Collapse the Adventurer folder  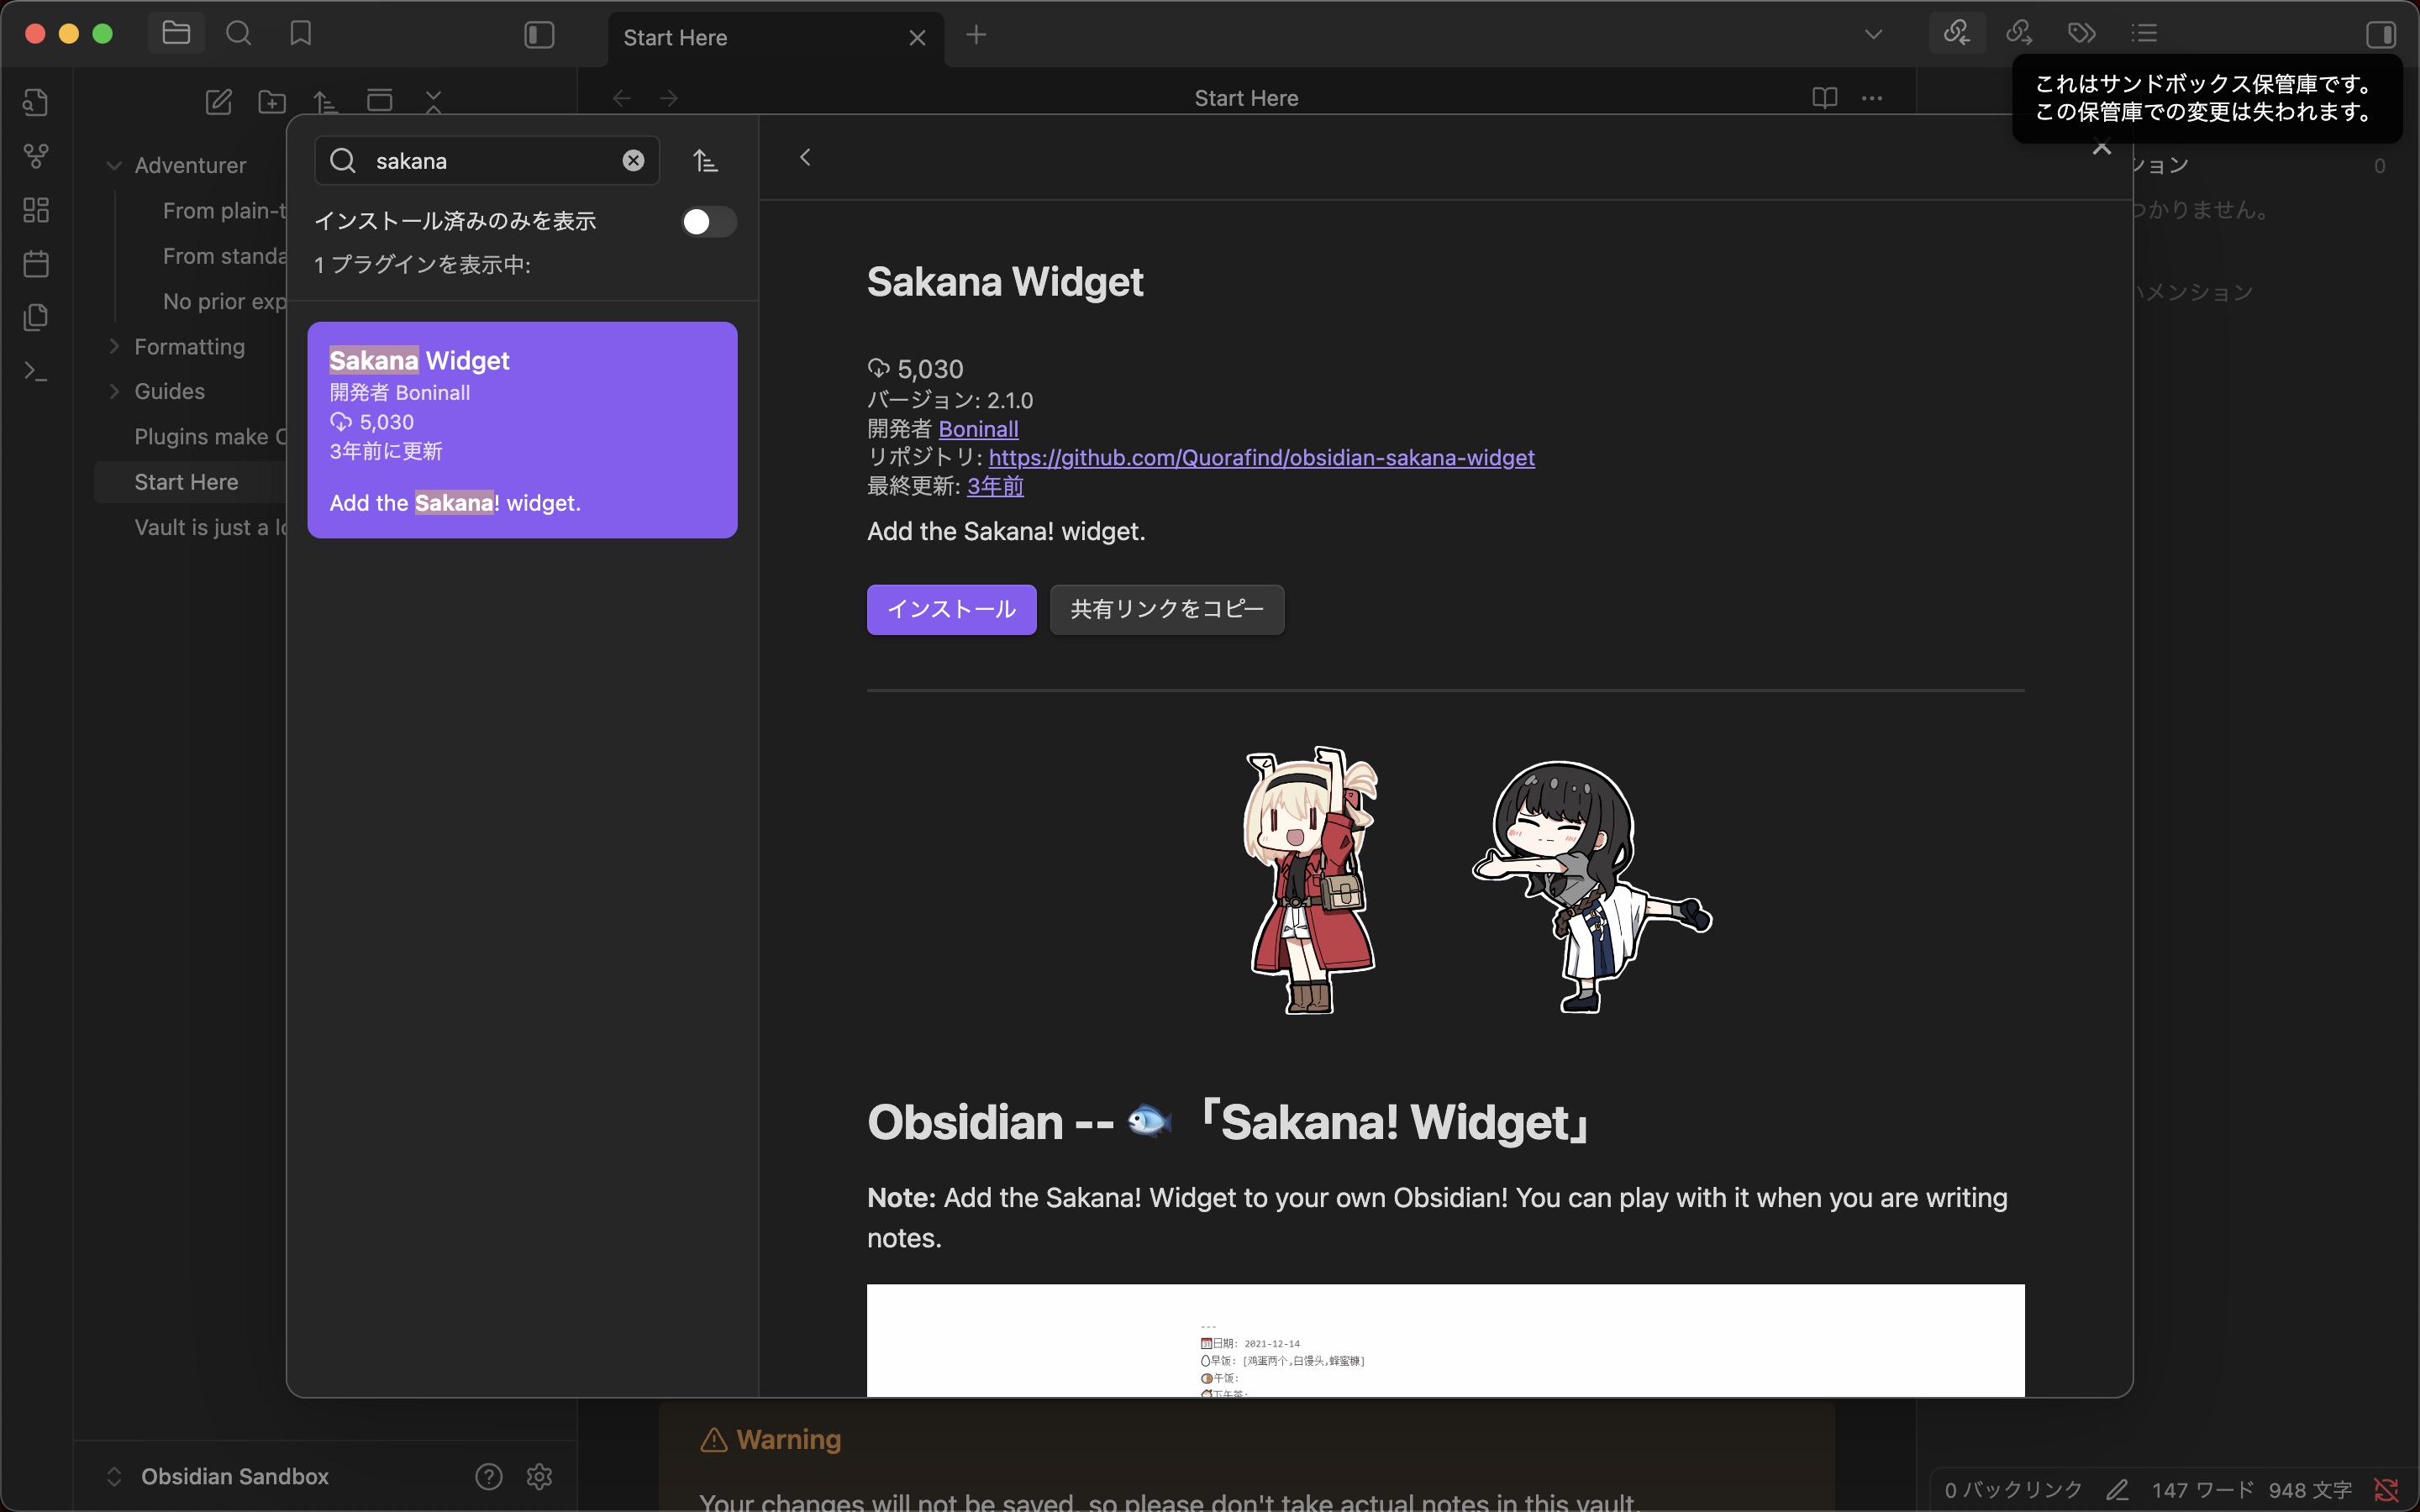tap(114, 166)
